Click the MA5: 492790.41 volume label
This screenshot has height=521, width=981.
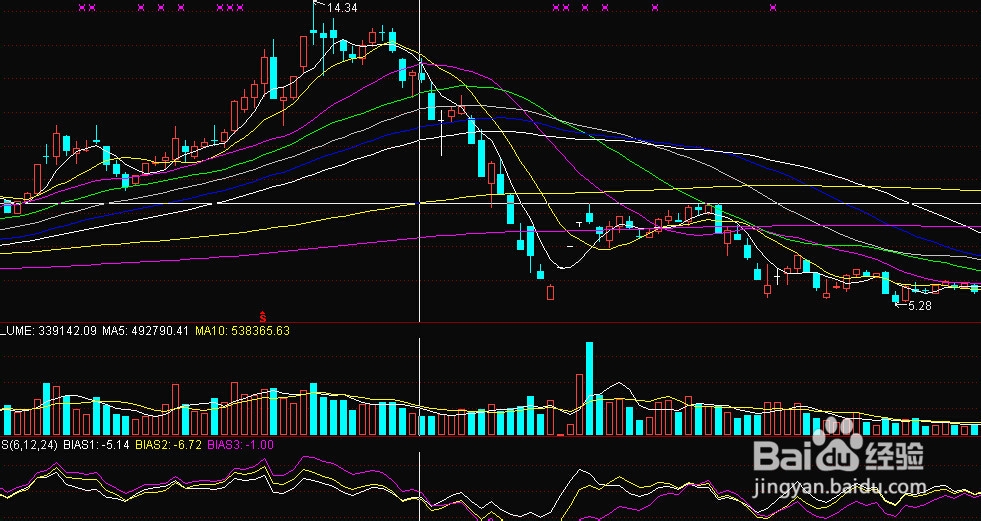point(145,330)
